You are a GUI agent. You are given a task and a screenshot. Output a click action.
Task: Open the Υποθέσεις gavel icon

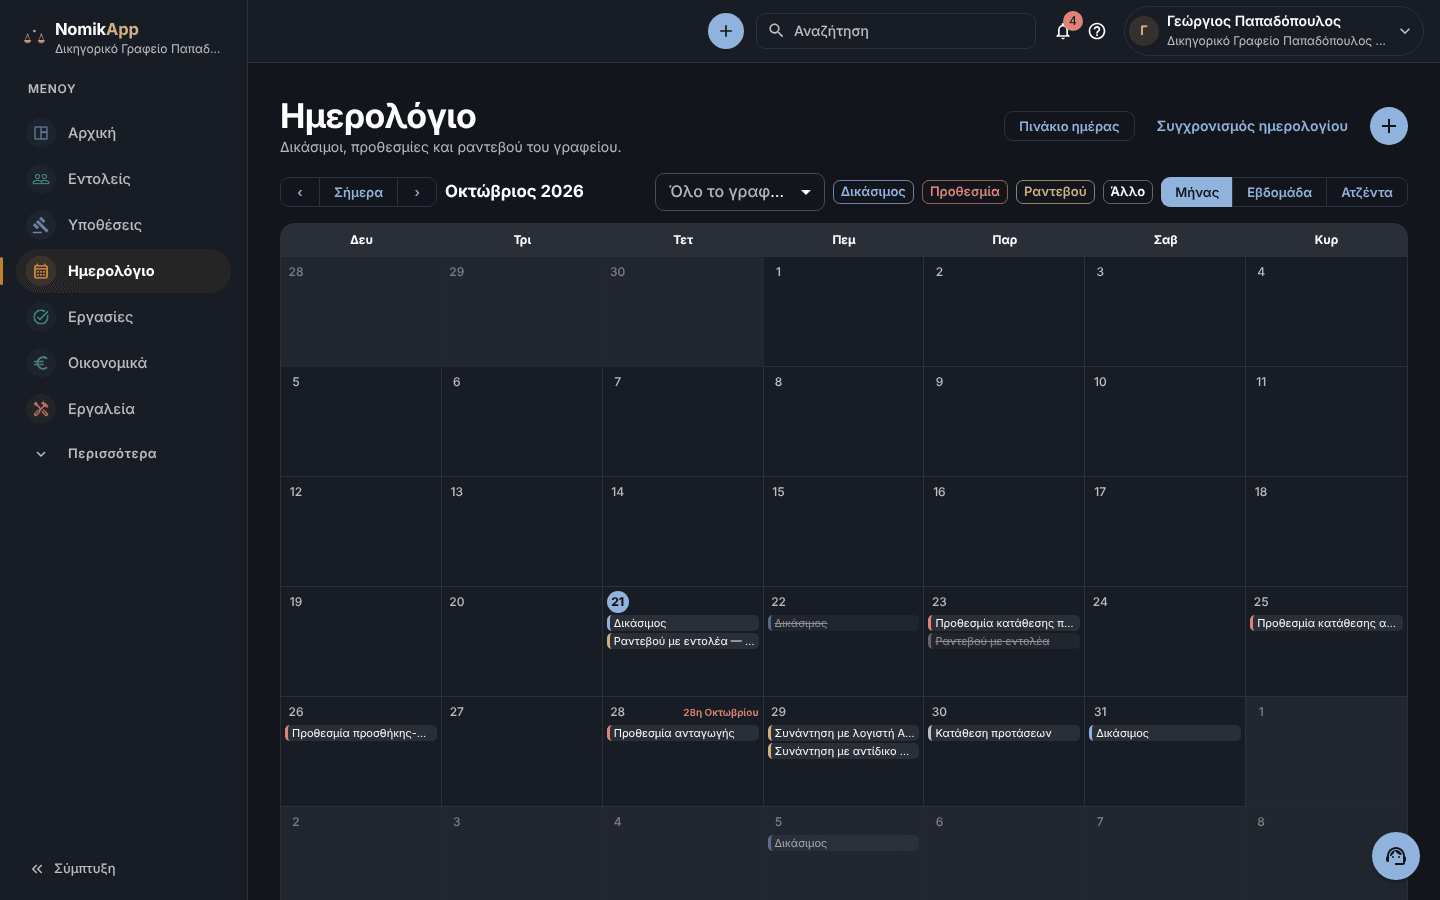(41, 225)
